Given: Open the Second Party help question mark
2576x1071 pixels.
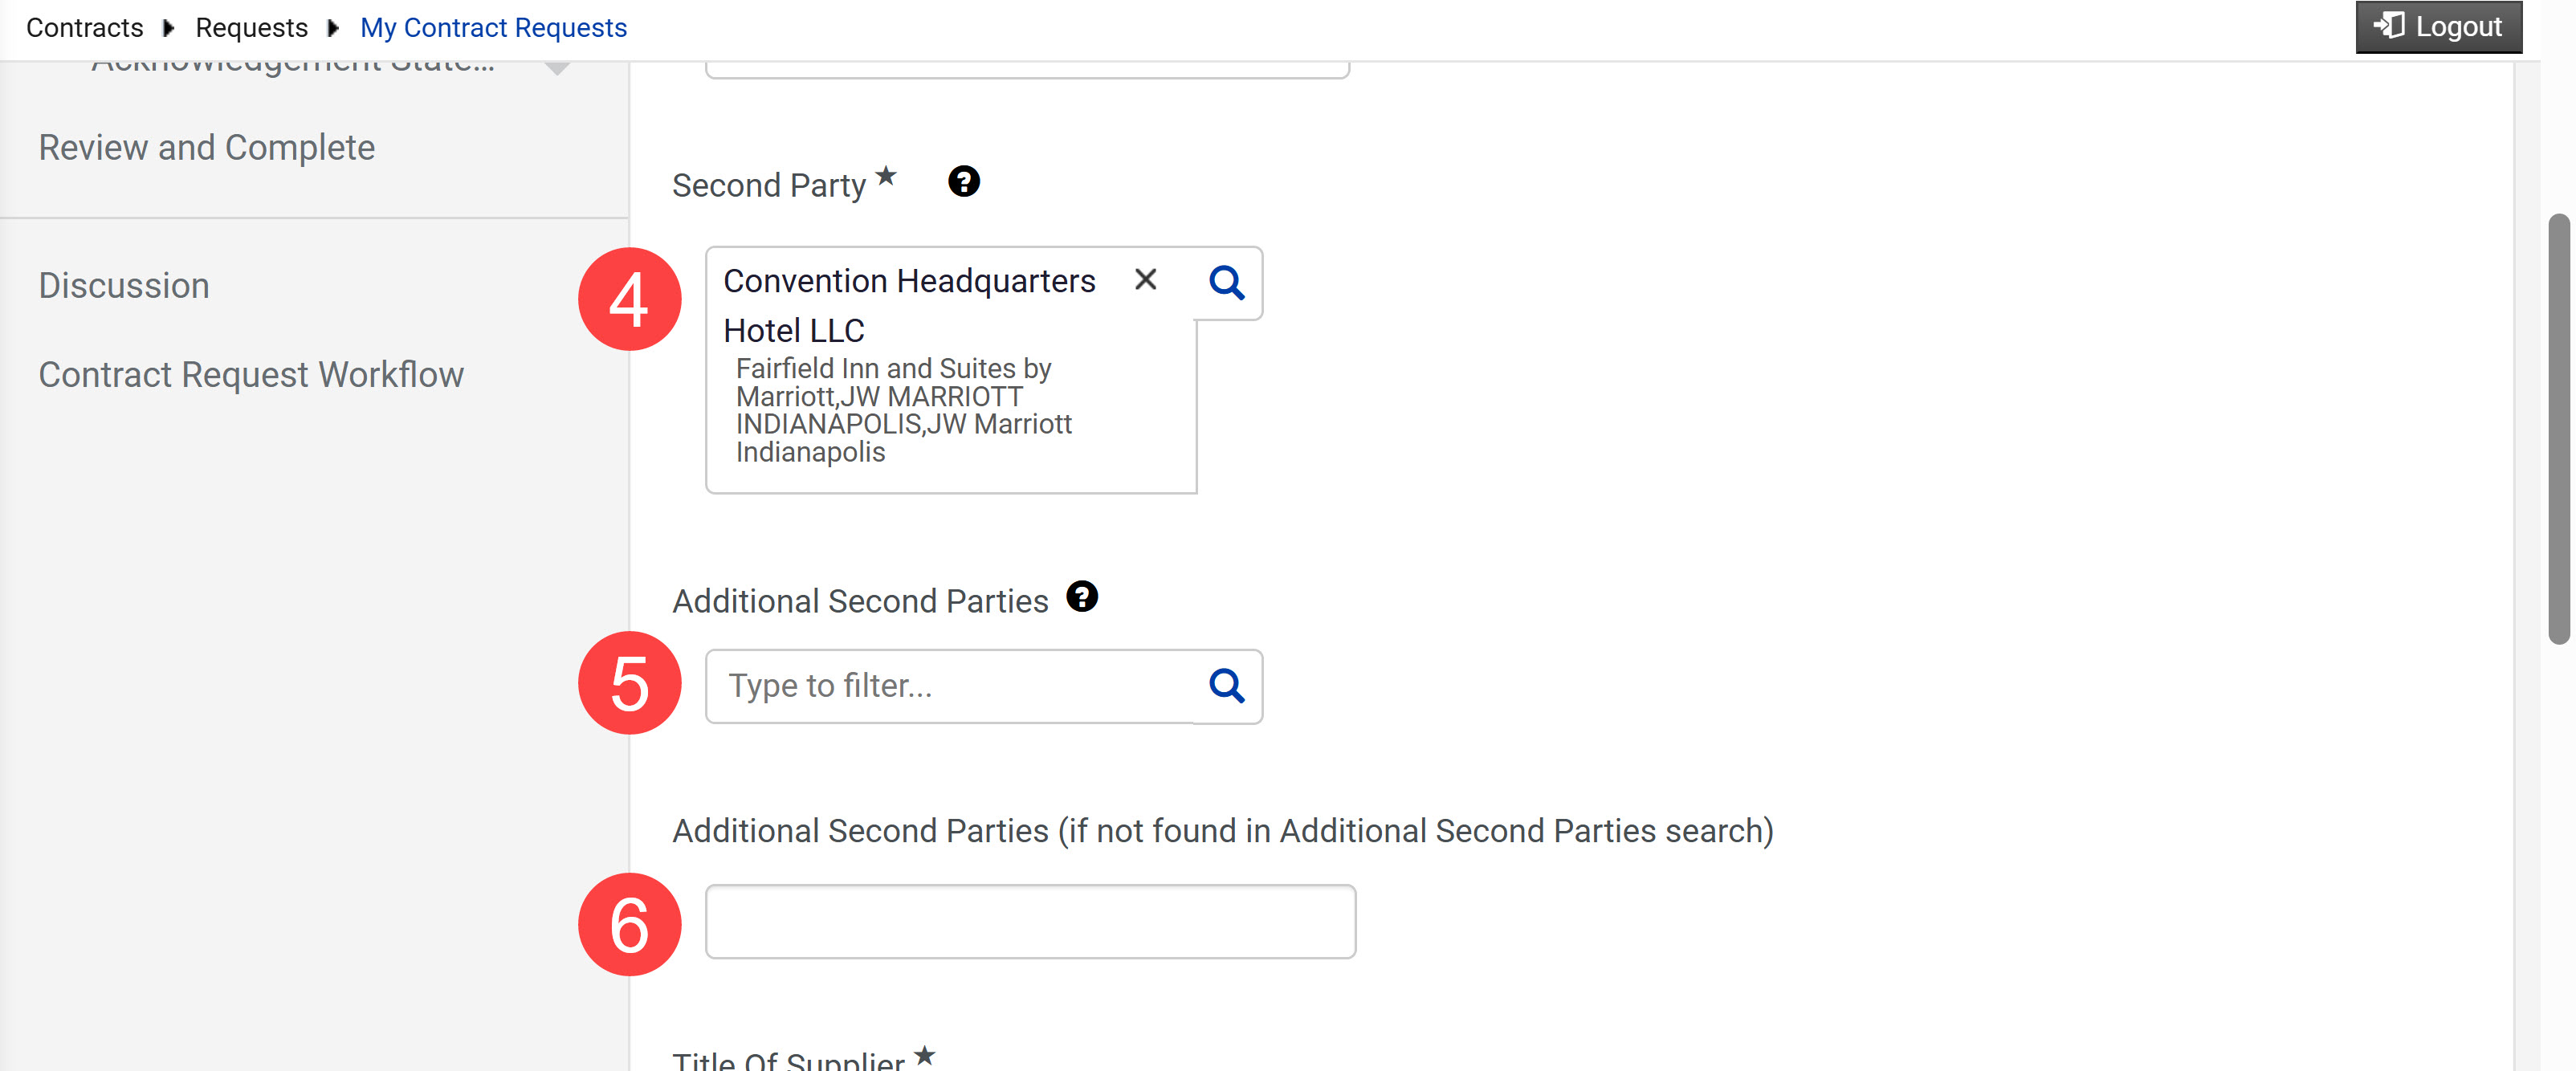Looking at the screenshot, I should (x=963, y=182).
